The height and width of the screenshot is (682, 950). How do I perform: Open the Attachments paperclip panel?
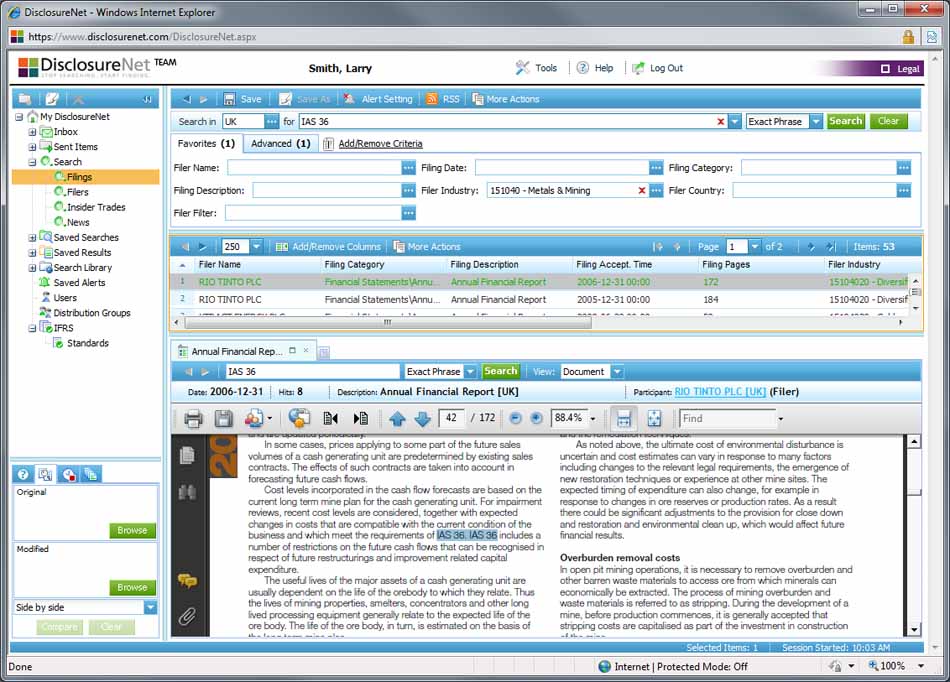pyautogui.click(x=187, y=616)
